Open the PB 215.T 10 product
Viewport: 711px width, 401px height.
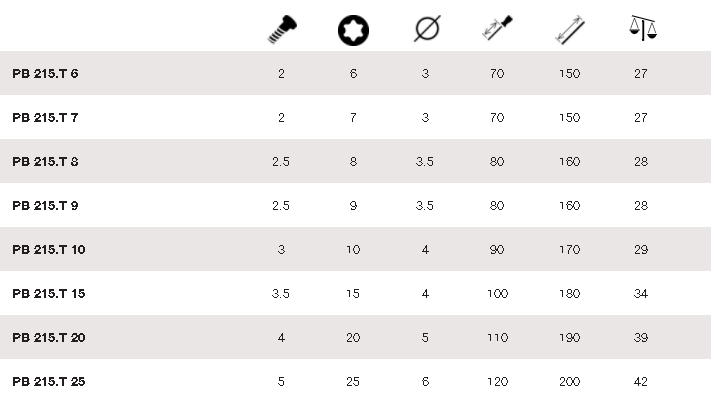click(49, 250)
